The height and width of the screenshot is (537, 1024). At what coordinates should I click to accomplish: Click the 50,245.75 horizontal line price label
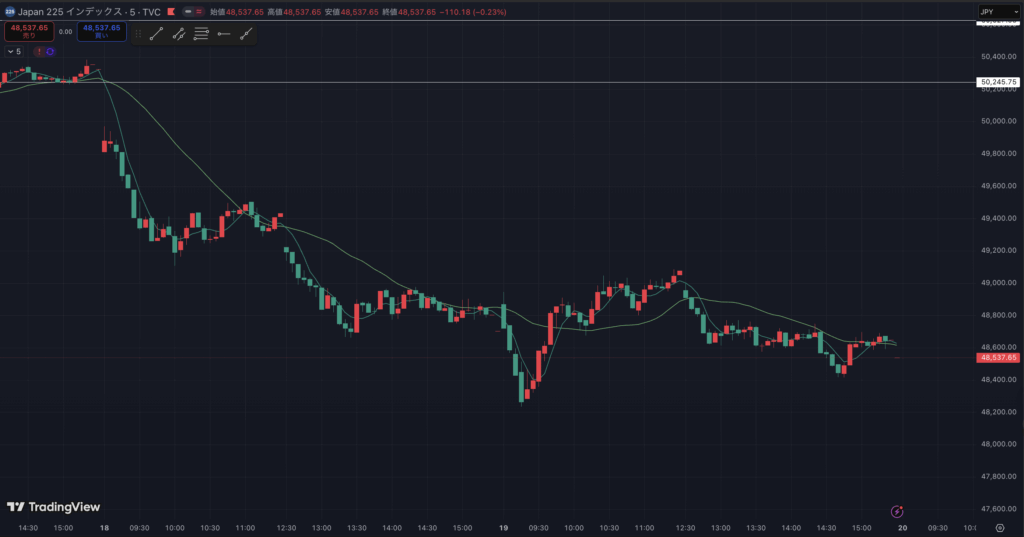[x=998, y=82]
